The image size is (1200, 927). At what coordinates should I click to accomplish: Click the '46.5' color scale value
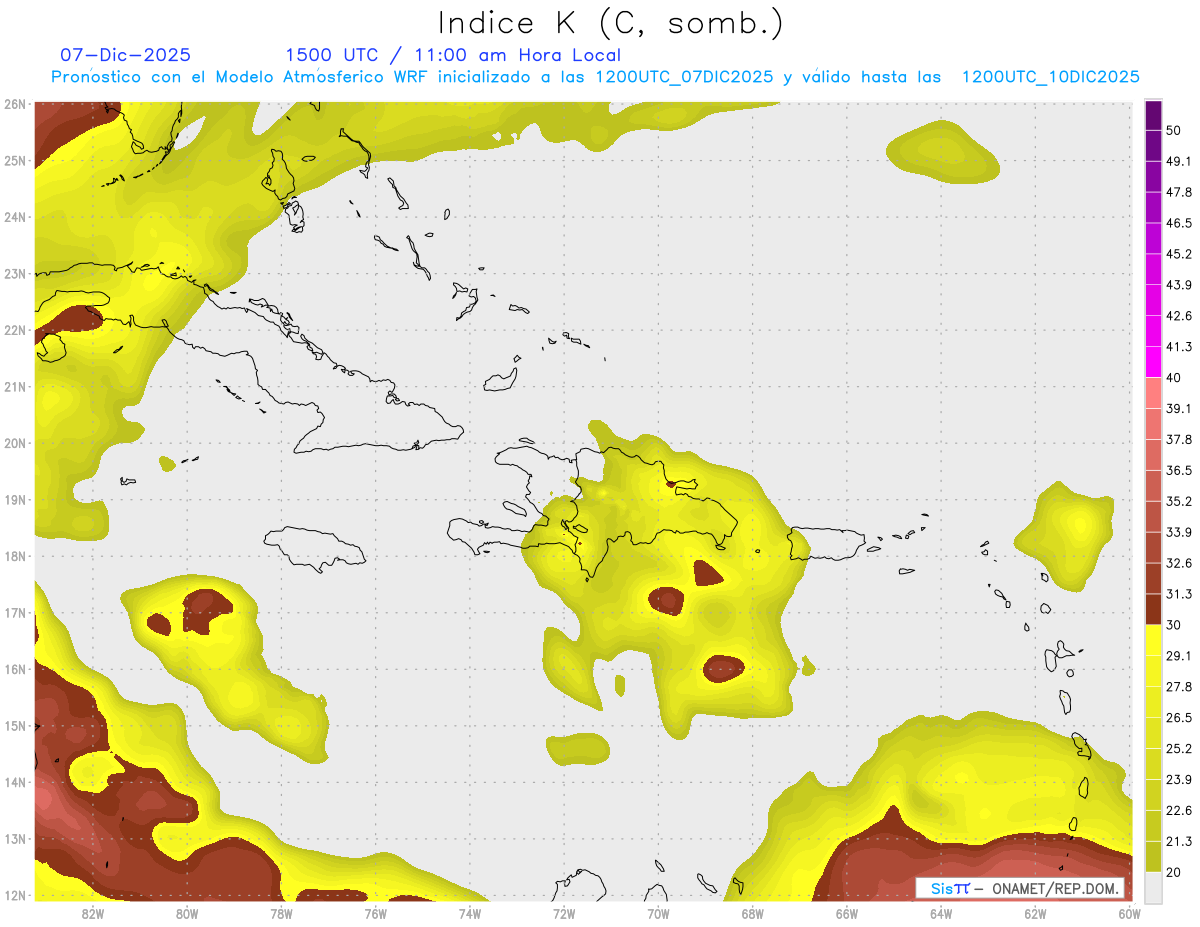tap(1179, 223)
